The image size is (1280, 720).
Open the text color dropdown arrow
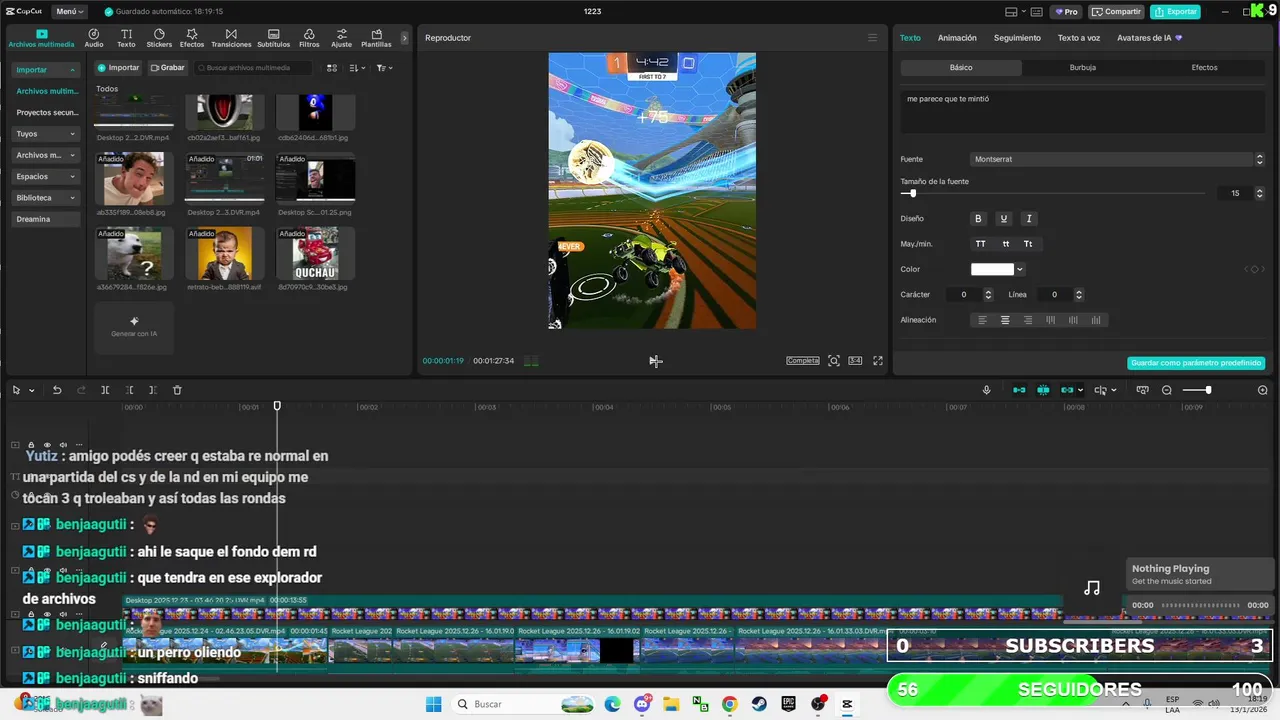1020,269
